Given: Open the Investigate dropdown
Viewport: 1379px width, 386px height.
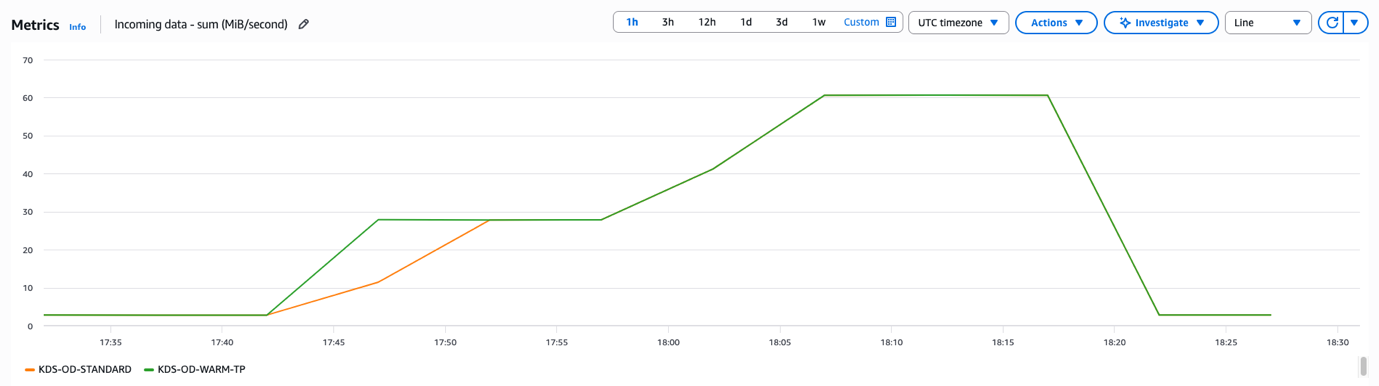Looking at the screenshot, I should (x=1161, y=22).
